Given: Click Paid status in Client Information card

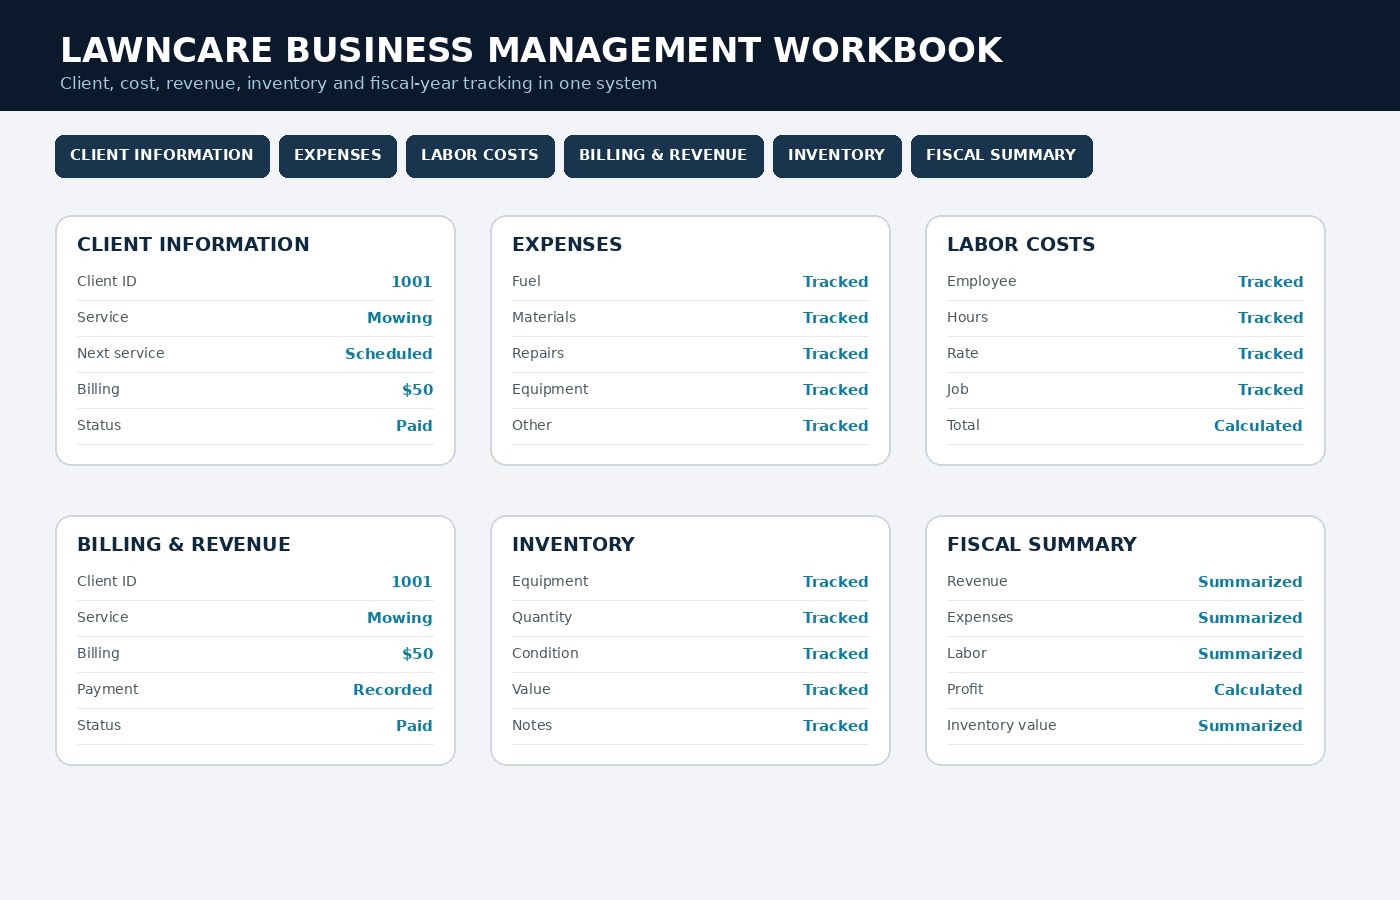Looking at the screenshot, I should [x=414, y=426].
